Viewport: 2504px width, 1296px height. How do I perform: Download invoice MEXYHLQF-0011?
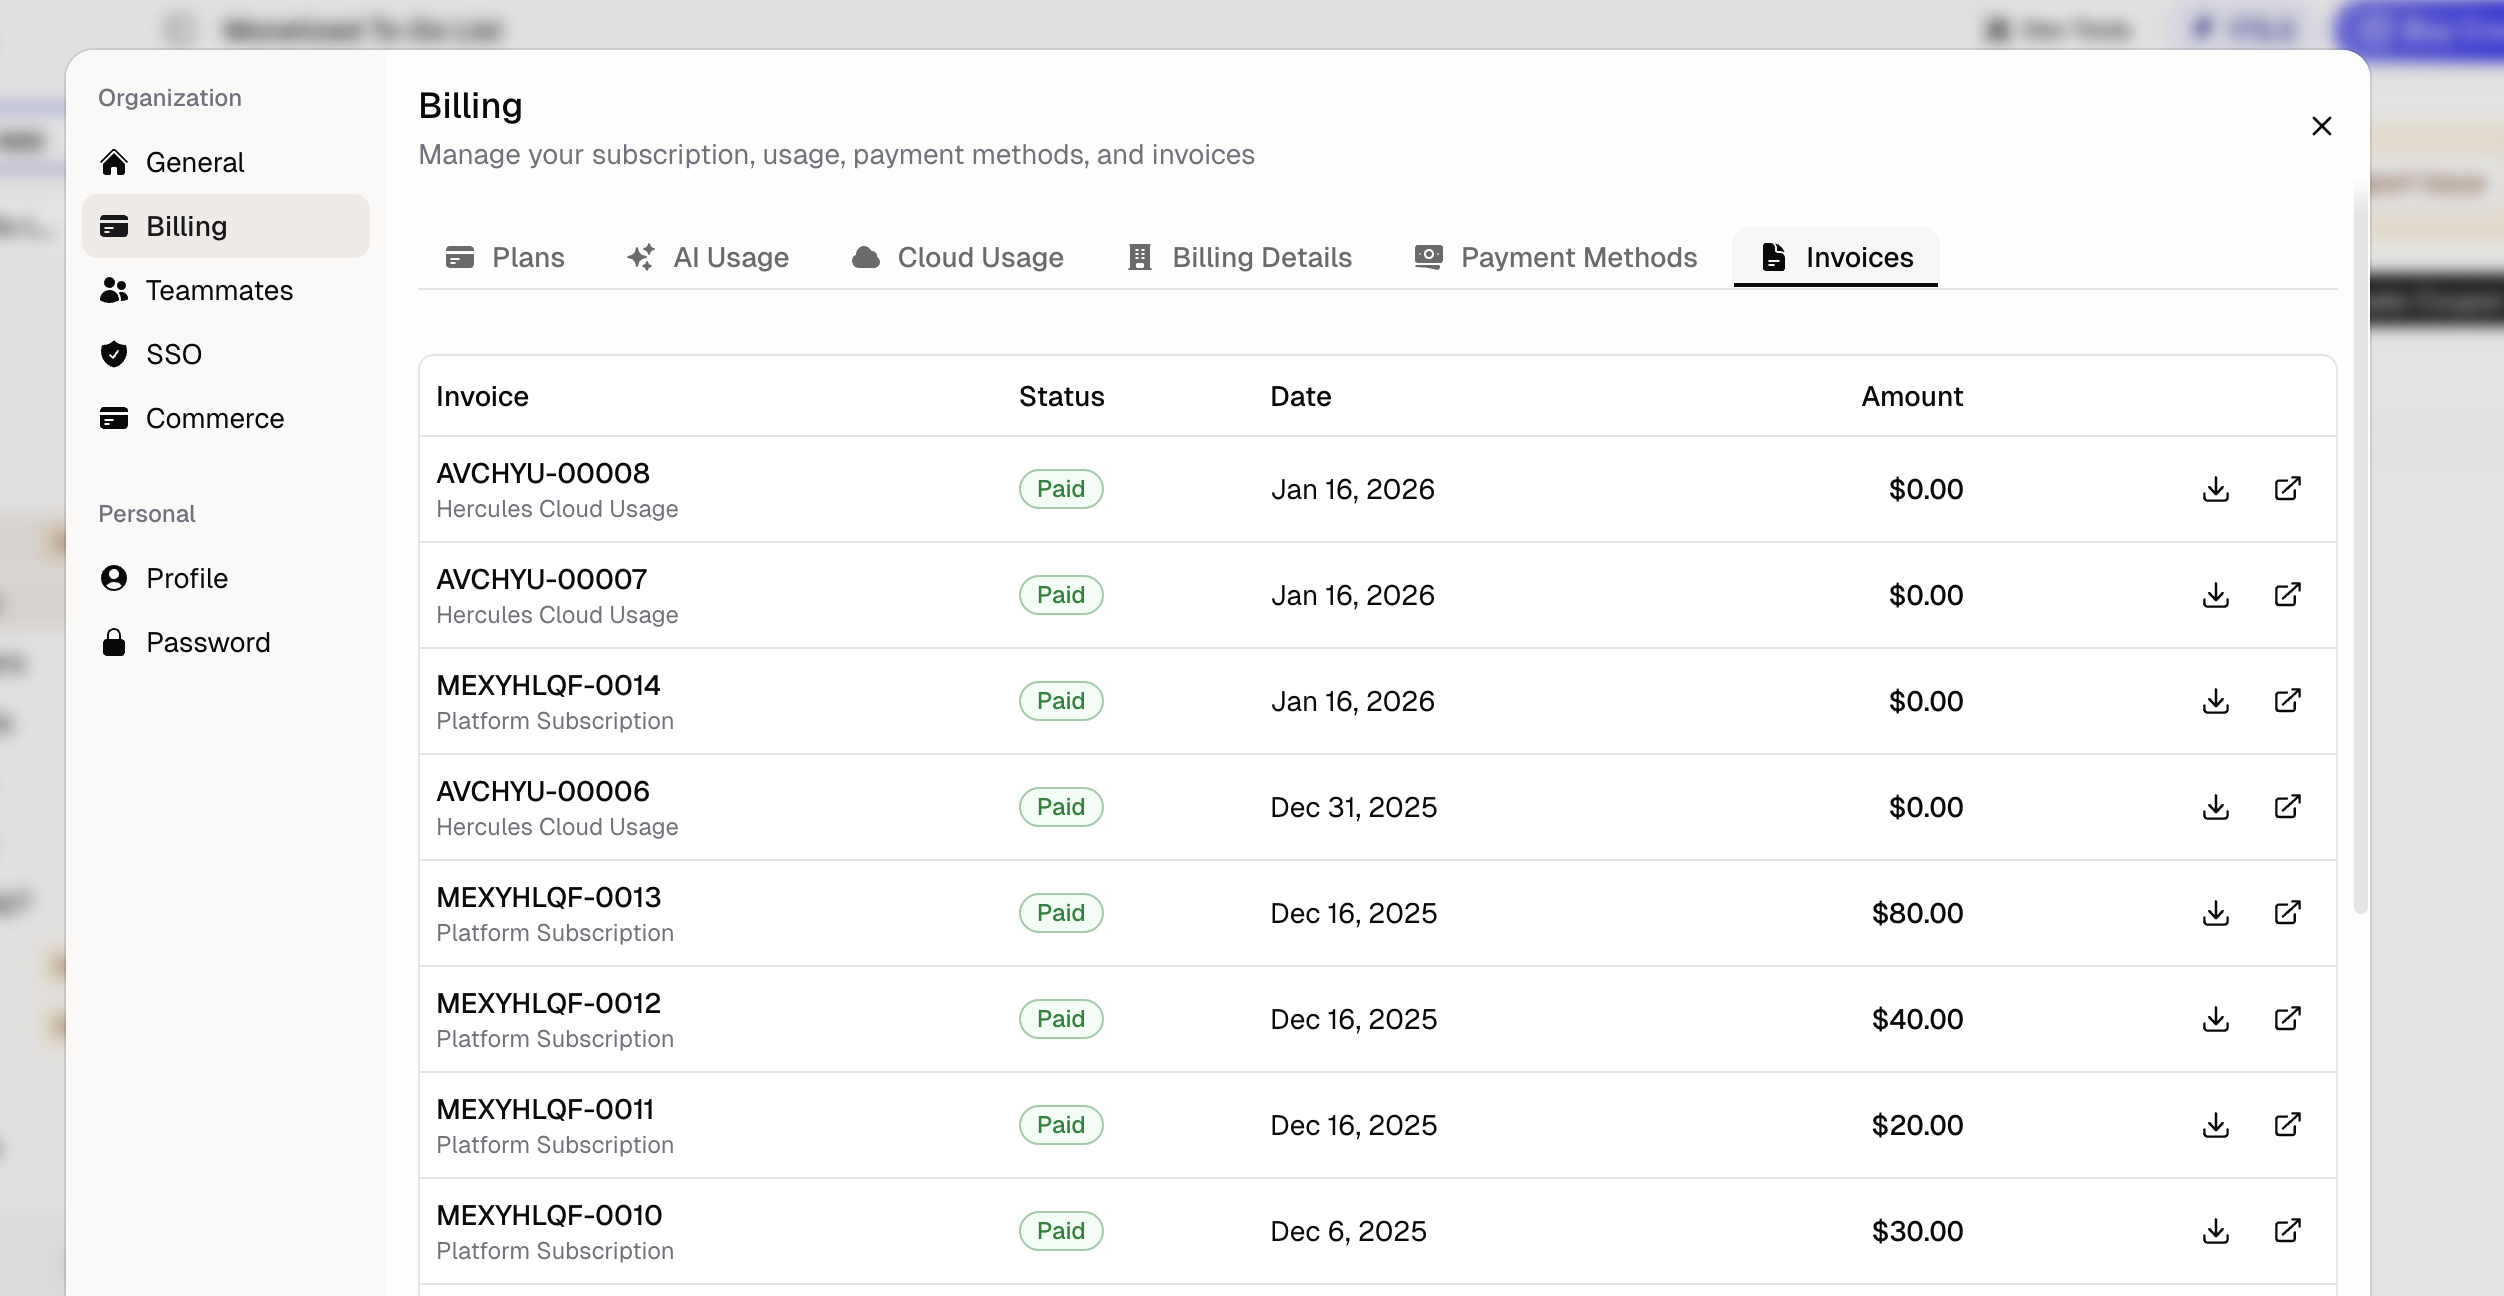coord(2216,1125)
